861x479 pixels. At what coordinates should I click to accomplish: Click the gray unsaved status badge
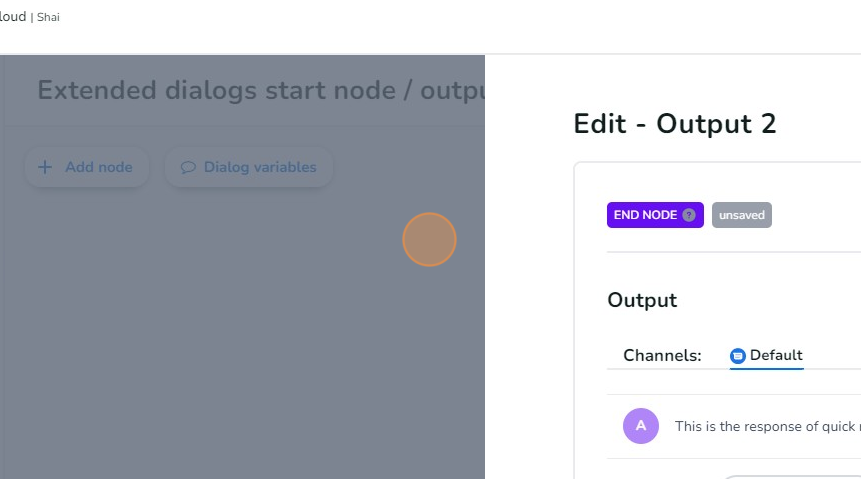tap(741, 215)
